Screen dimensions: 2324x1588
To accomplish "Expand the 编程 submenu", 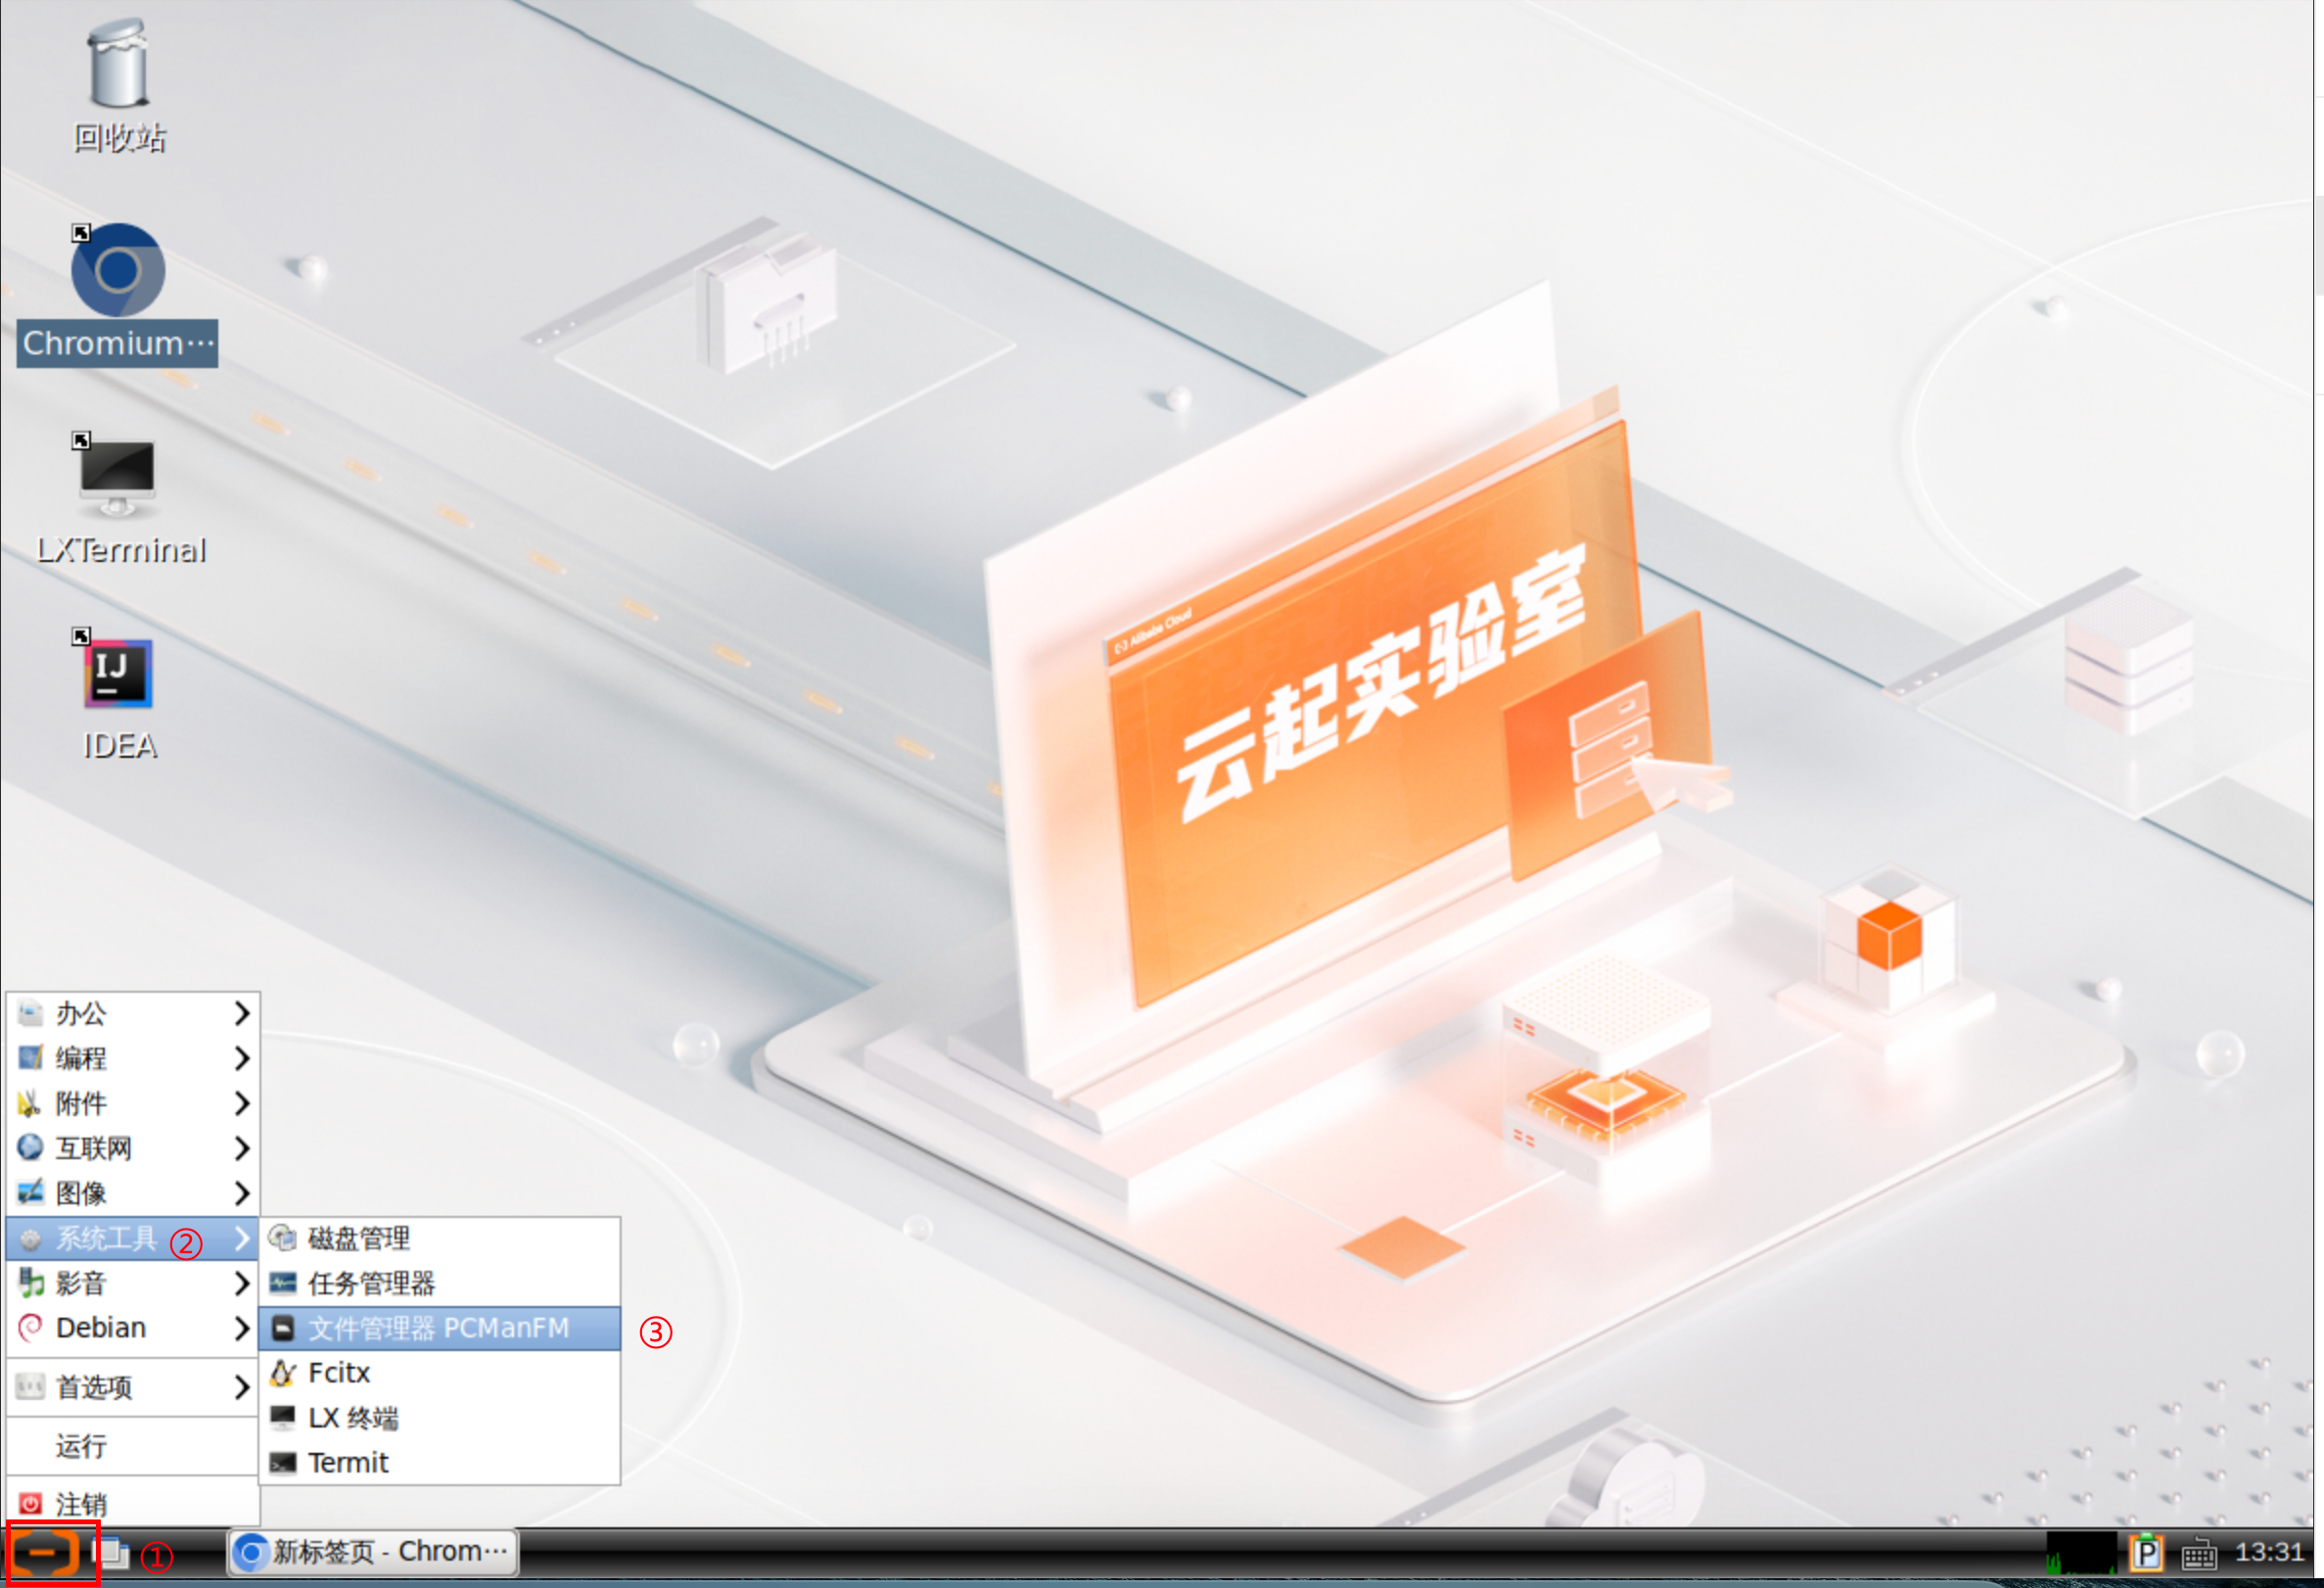I will [x=132, y=1058].
